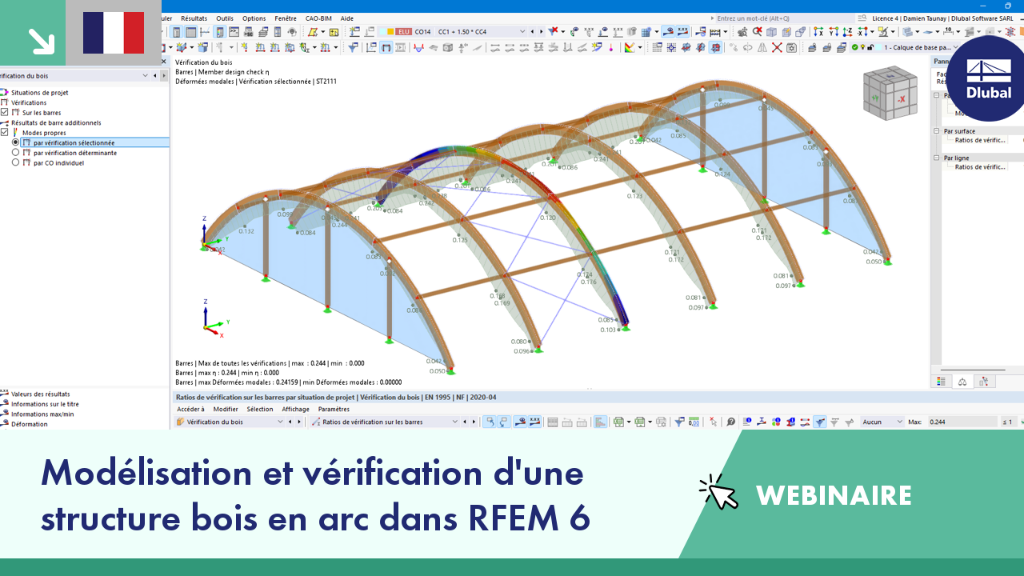Select 'Informations max/min' item

[x=42, y=414]
